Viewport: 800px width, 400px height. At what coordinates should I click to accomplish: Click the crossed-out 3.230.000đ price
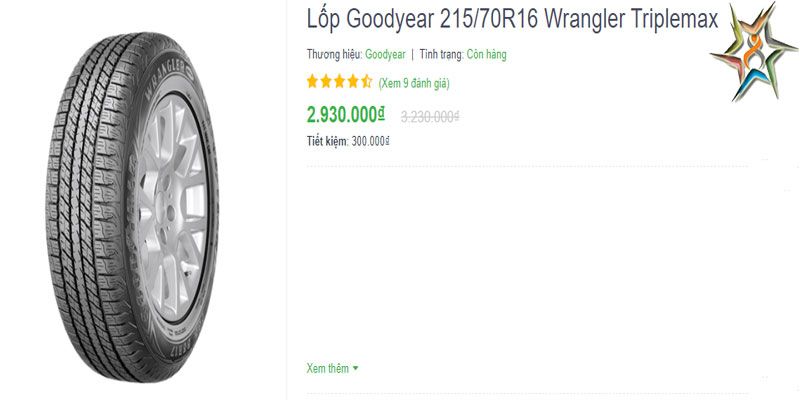pos(430,117)
